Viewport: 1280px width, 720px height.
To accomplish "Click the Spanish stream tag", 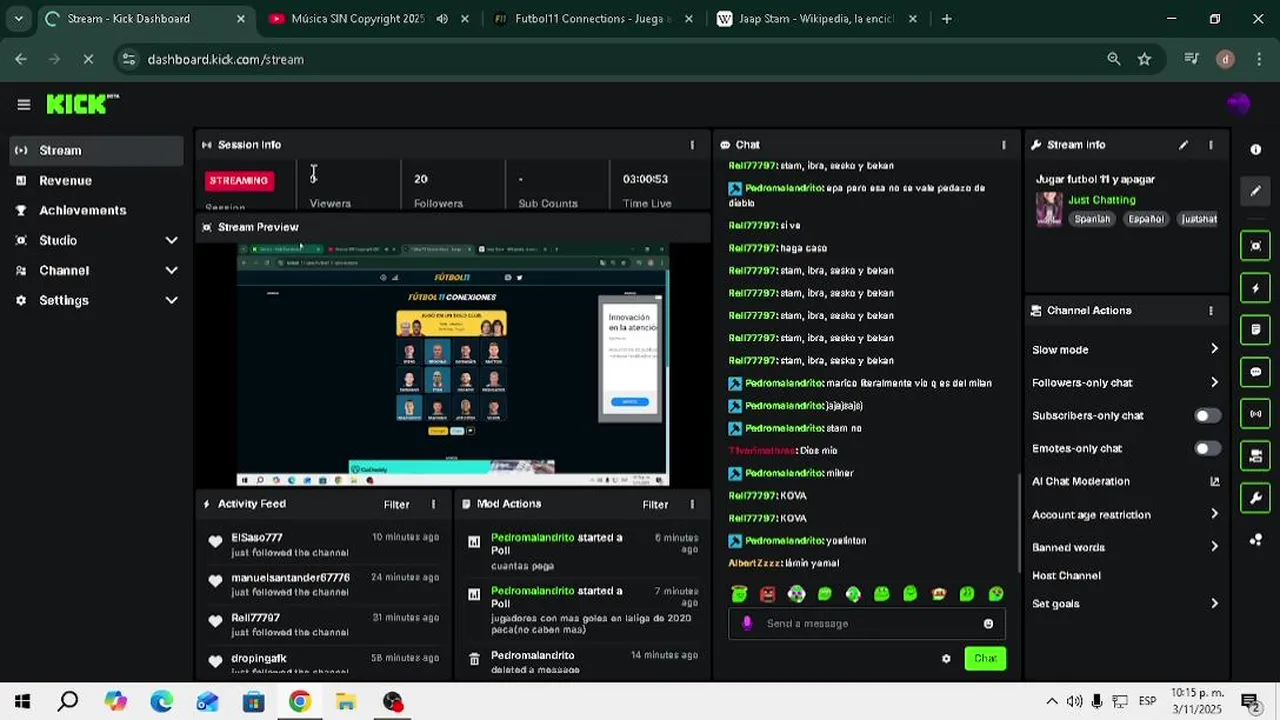I will (x=1092, y=219).
